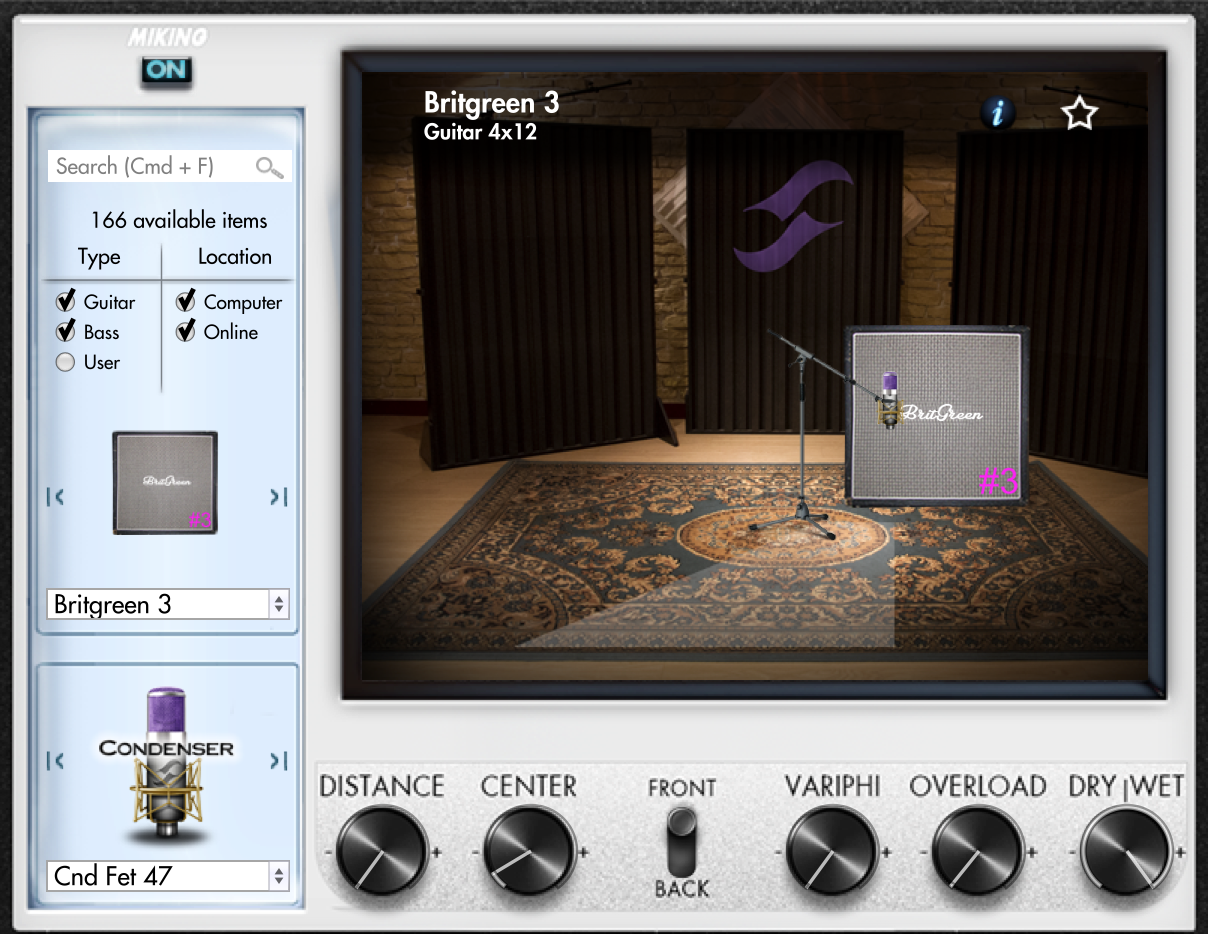Go to previous cabinet arrow
The width and height of the screenshot is (1208, 934).
(x=56, y=497)
